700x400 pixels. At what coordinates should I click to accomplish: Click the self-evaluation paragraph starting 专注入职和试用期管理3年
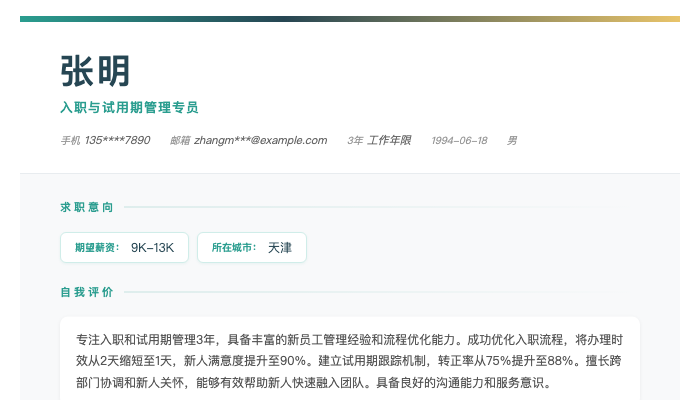pos(349,361)
